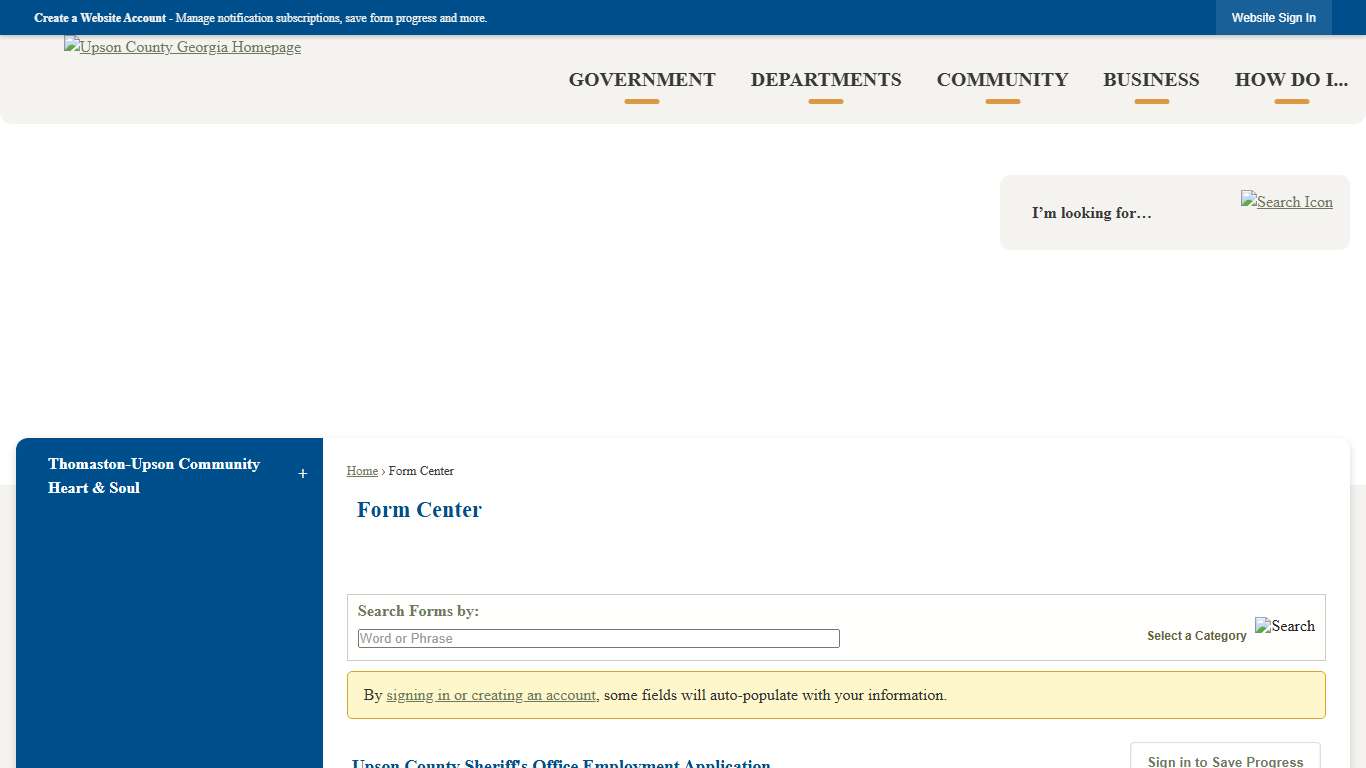
Task: Click the Word or Phrase search field
Action: tap(598, 638)
